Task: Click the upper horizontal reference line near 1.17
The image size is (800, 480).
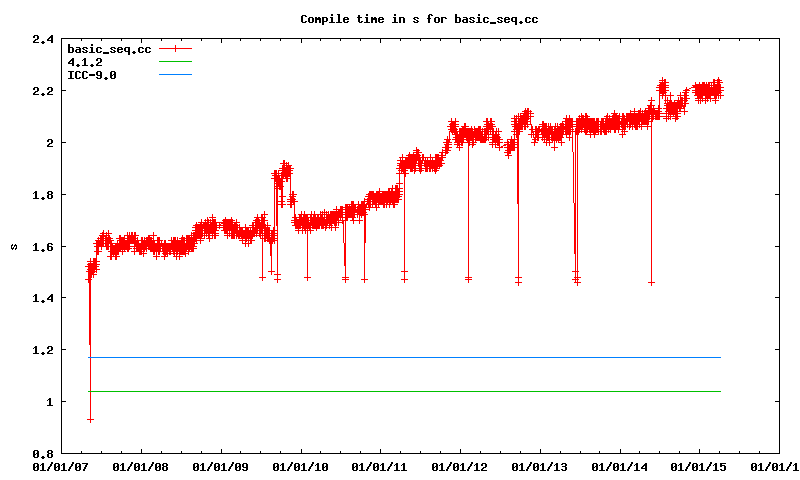Action: click(400, 357)
